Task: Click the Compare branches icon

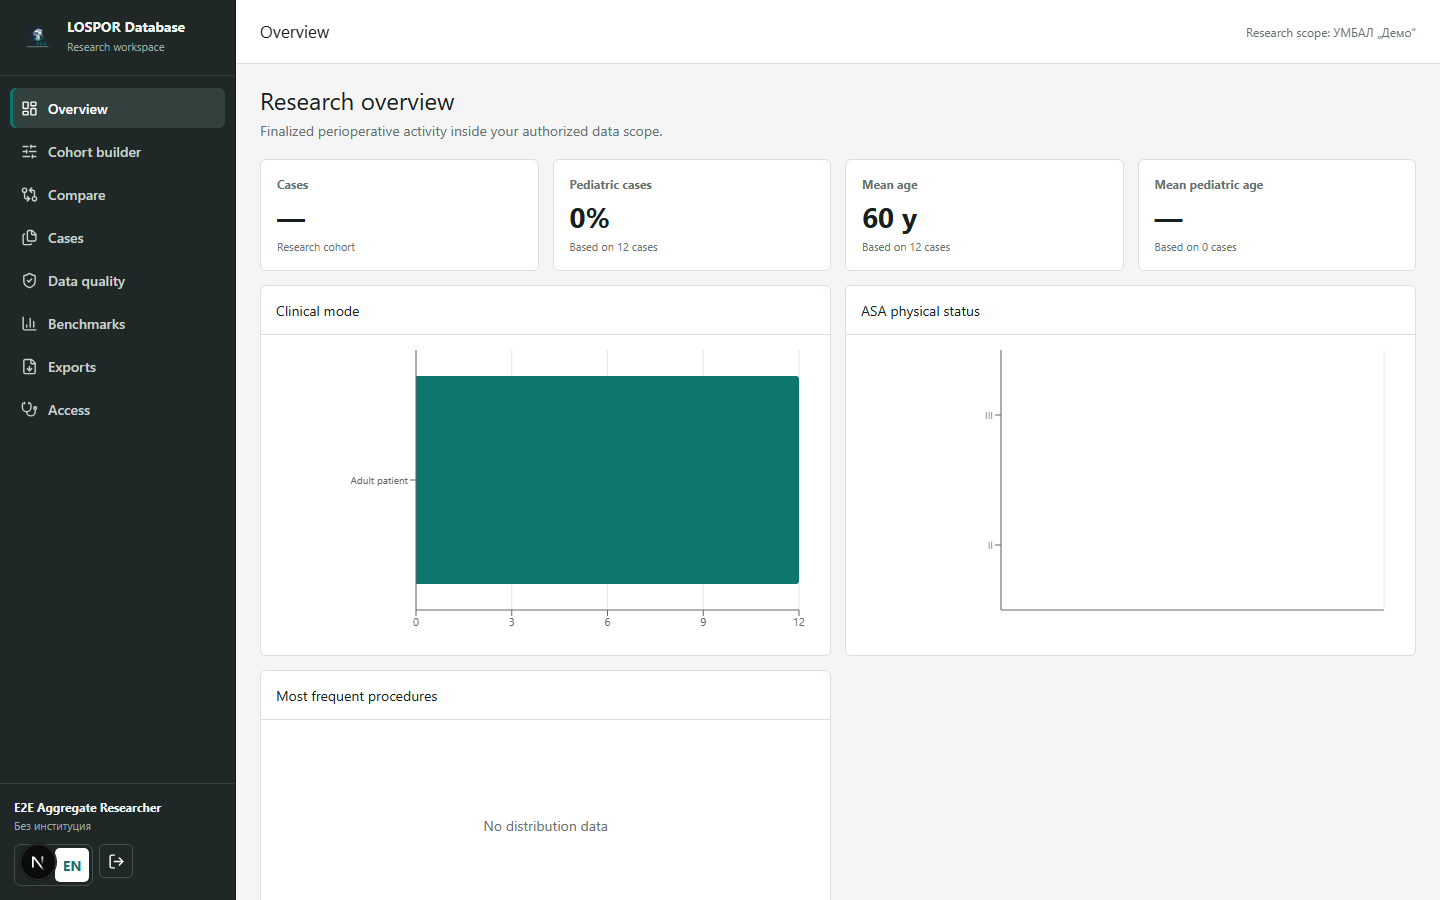Action: [30, 195]
